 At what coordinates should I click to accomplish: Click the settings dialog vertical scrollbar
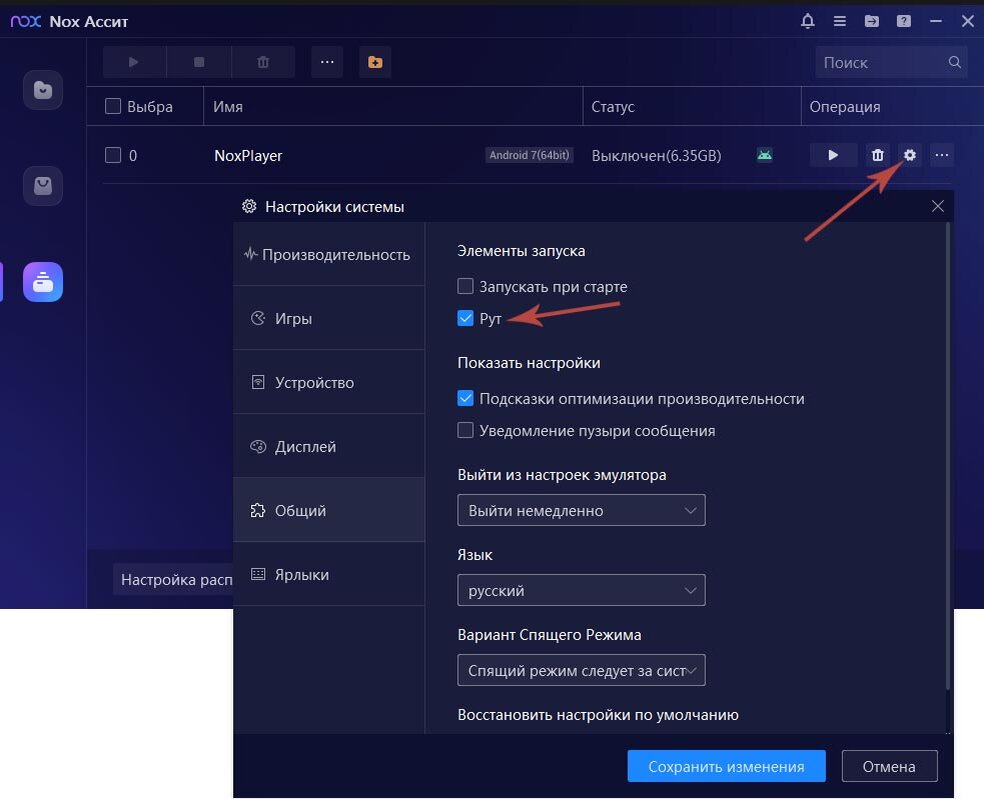948,456
